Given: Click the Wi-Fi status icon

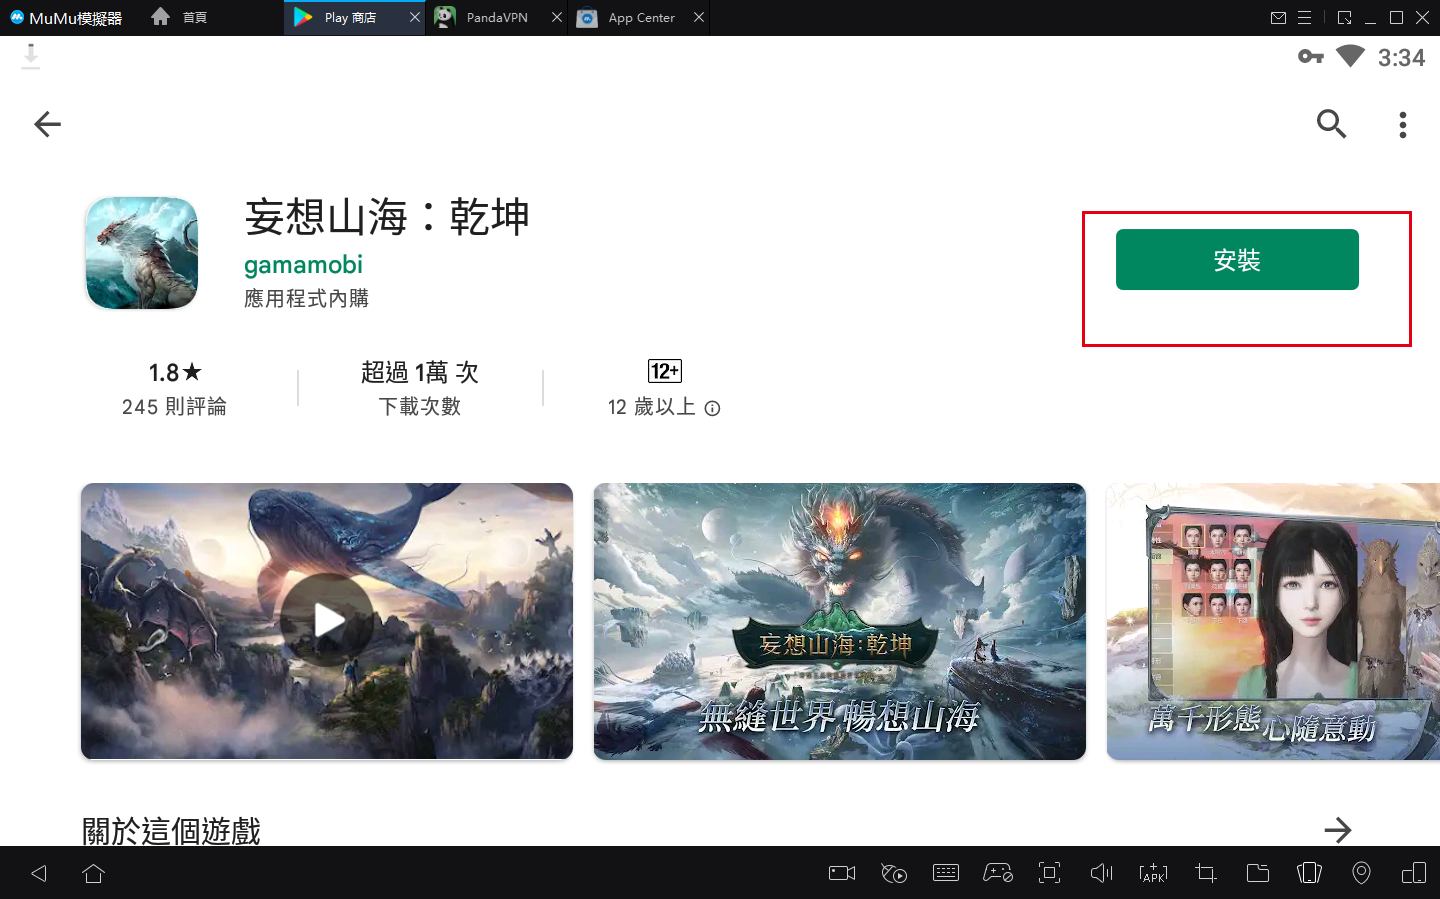Looking at the screenshot, I should (x=1350, y=56).
